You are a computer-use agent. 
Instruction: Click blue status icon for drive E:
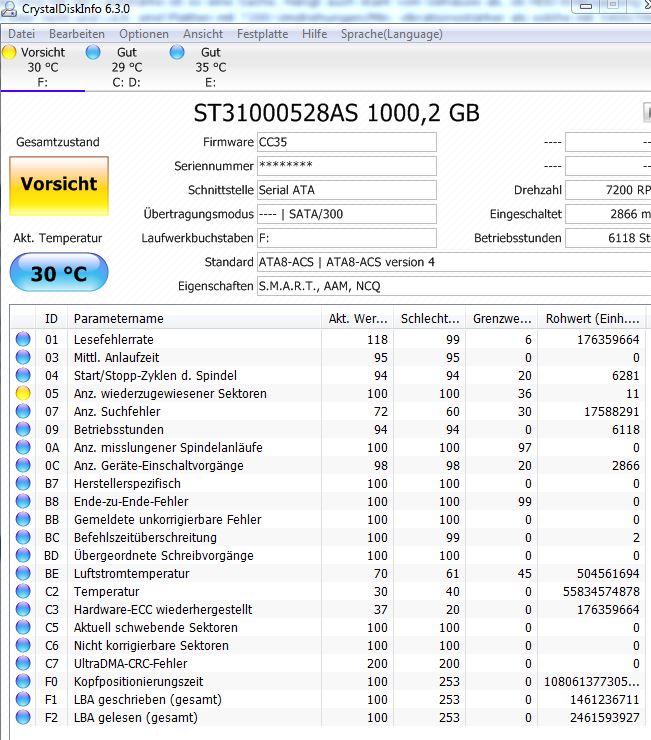[x=177, y=52]
